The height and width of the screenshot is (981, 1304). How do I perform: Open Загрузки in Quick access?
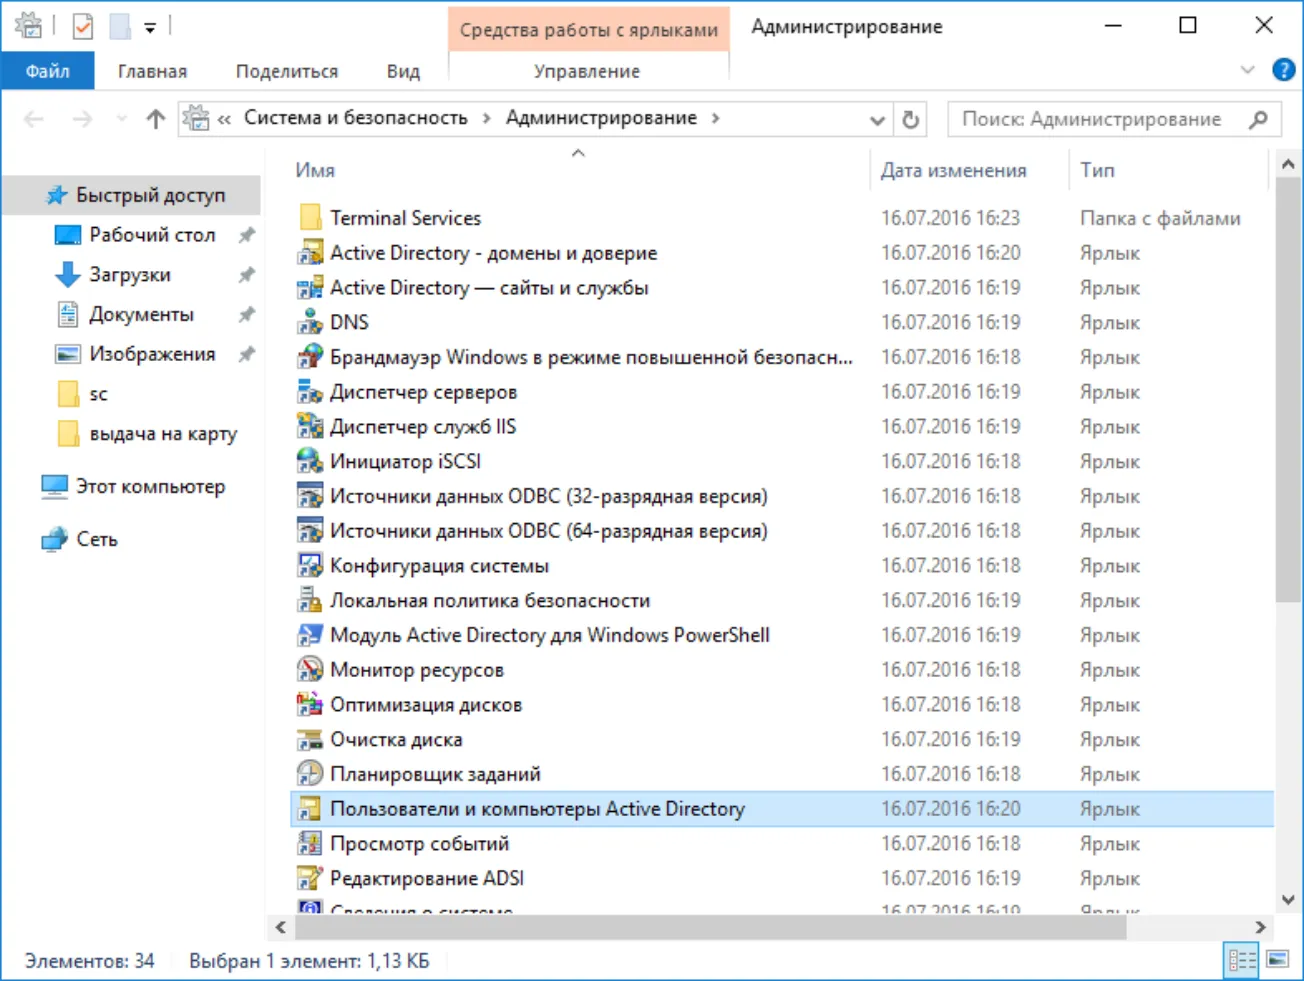point(129,274)
